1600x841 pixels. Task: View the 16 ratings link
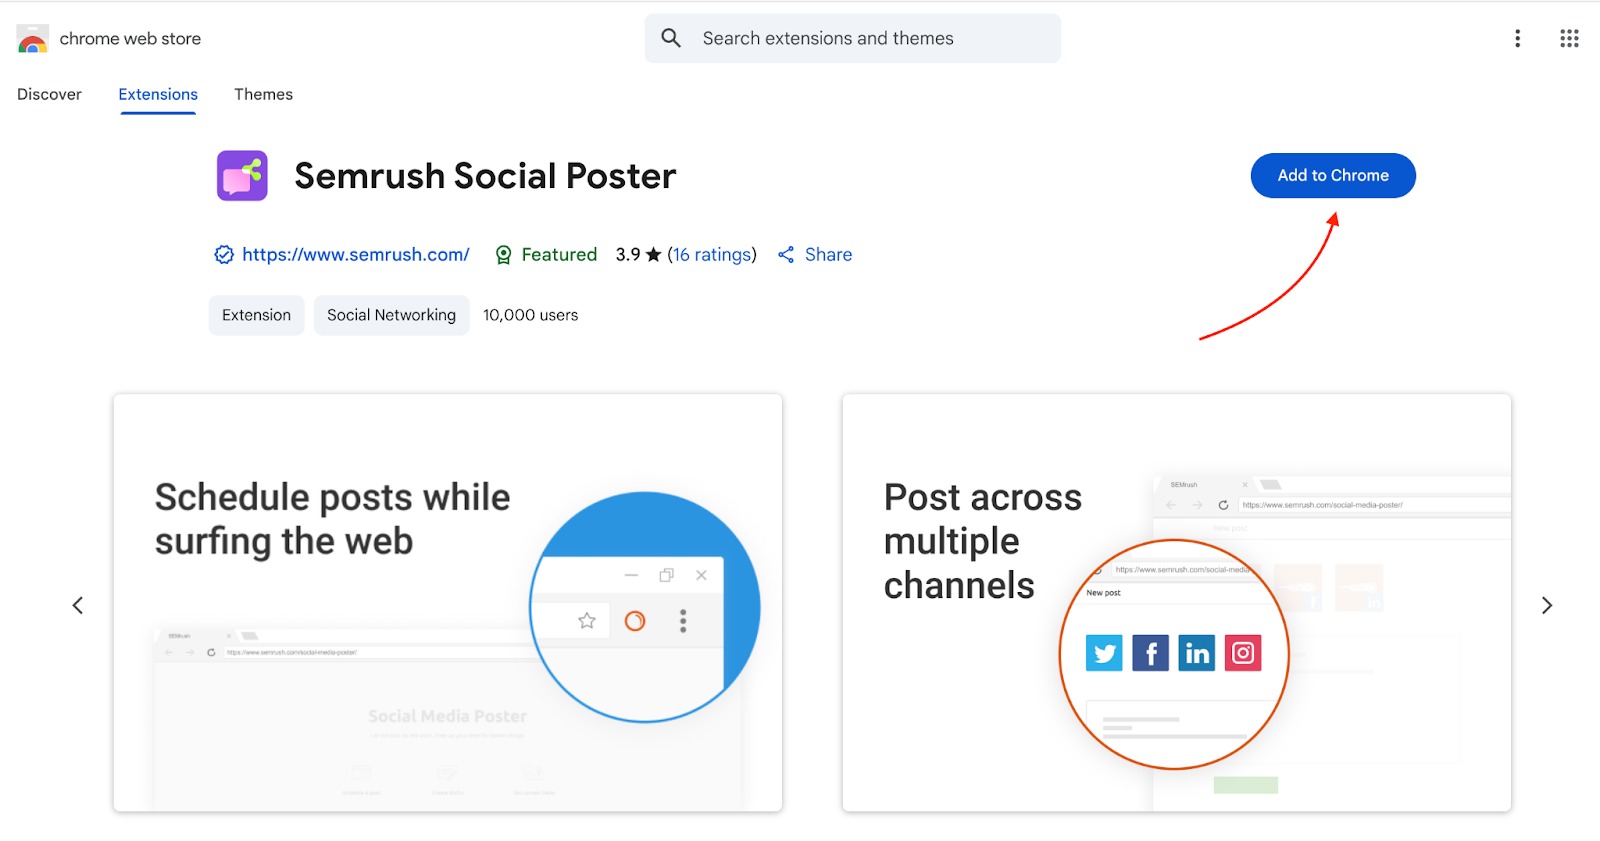pyautogui.click(x=711, y=255)
